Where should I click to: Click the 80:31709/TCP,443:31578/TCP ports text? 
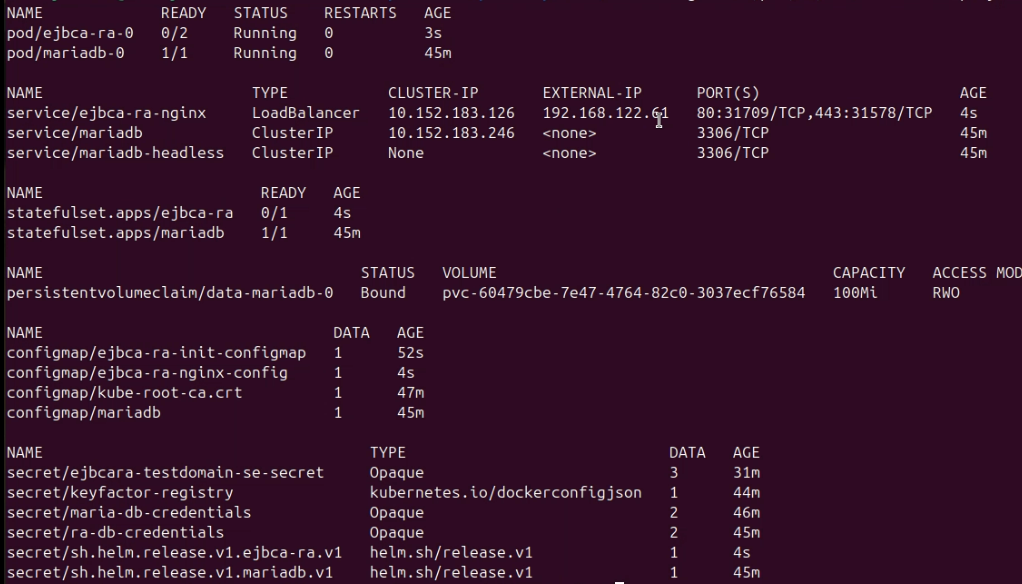(x=814, y=113)
